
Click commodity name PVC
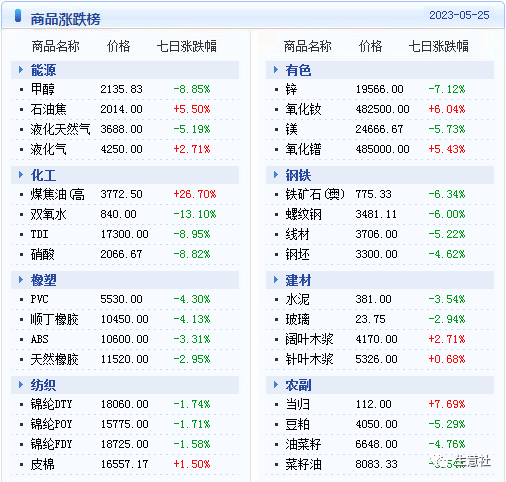click(39, 299)
